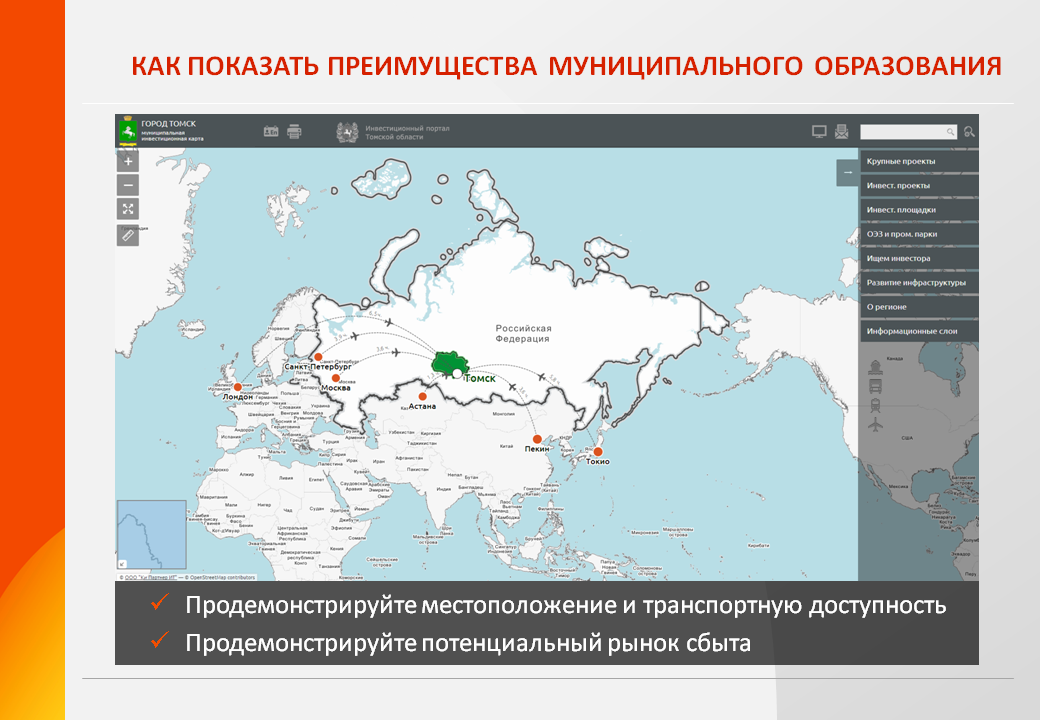The width and height of the screenshot is (1040, 720).
Task: Switch language with the En icon
Action: pyautogui.click(x=271, y=131)
